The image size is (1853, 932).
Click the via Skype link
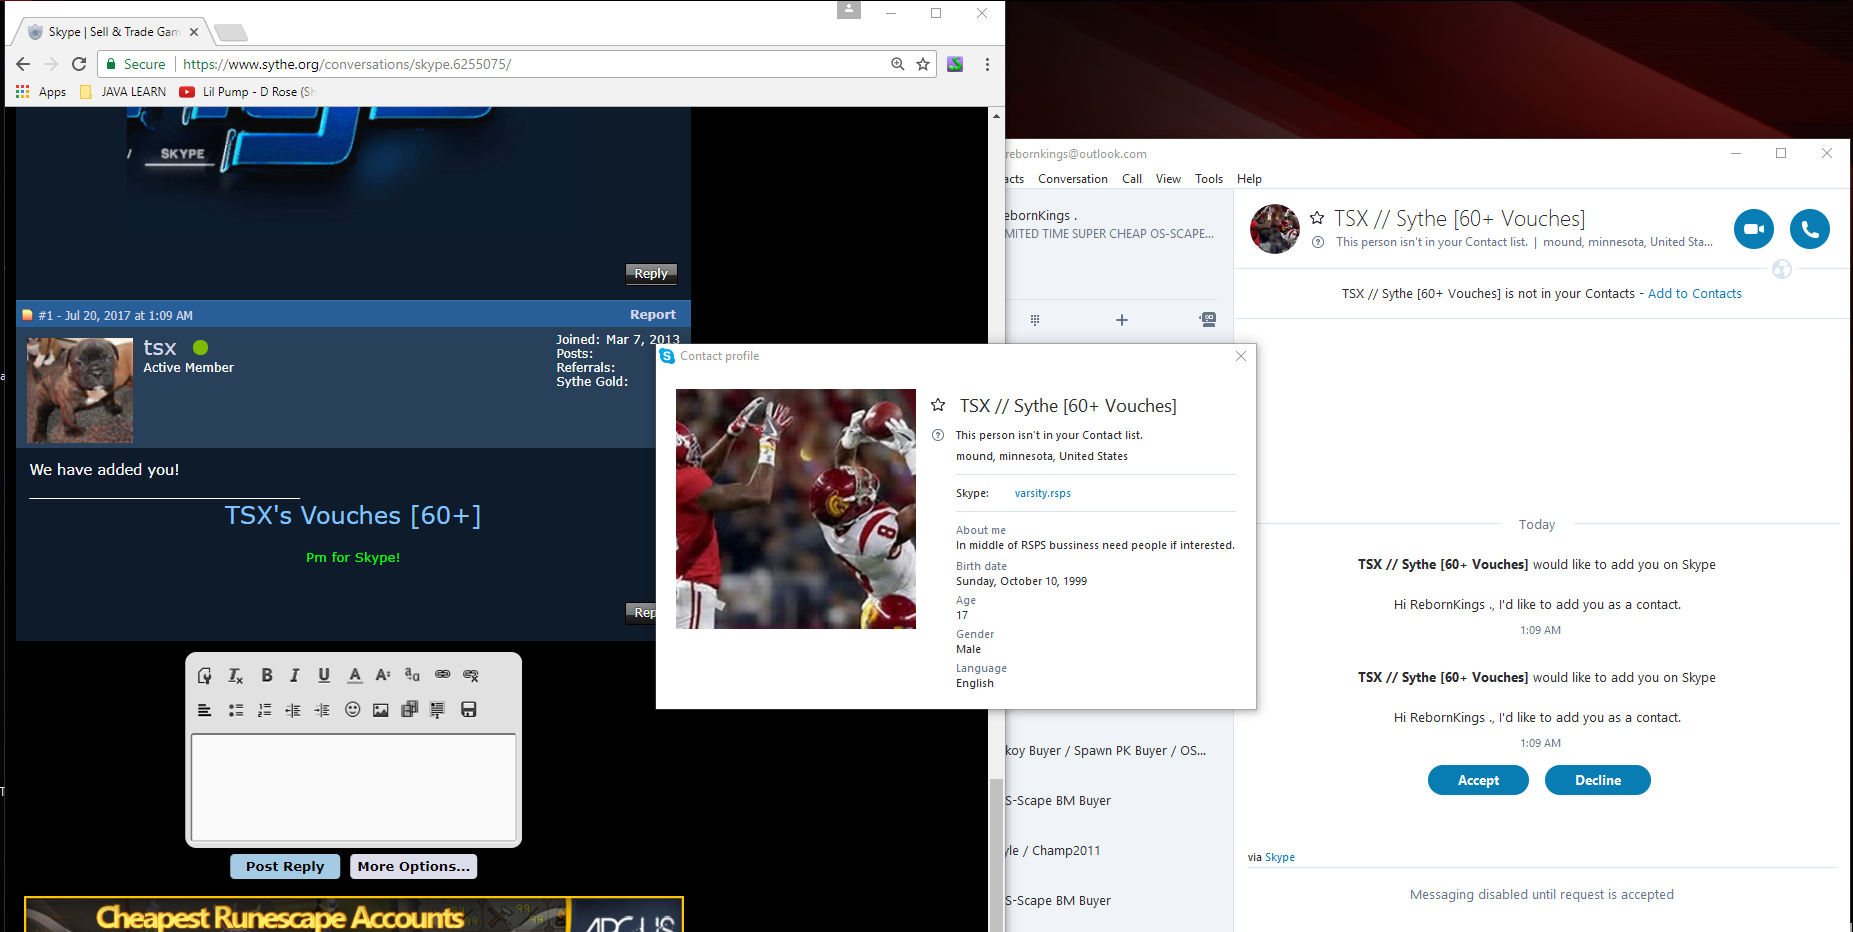click(1280, 857)
